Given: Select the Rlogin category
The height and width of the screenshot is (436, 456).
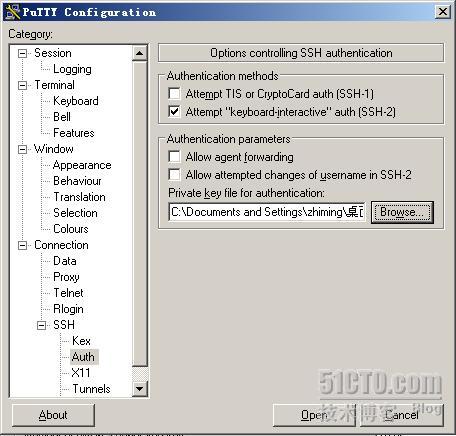Looking at the screenshot, I should 68,309.
